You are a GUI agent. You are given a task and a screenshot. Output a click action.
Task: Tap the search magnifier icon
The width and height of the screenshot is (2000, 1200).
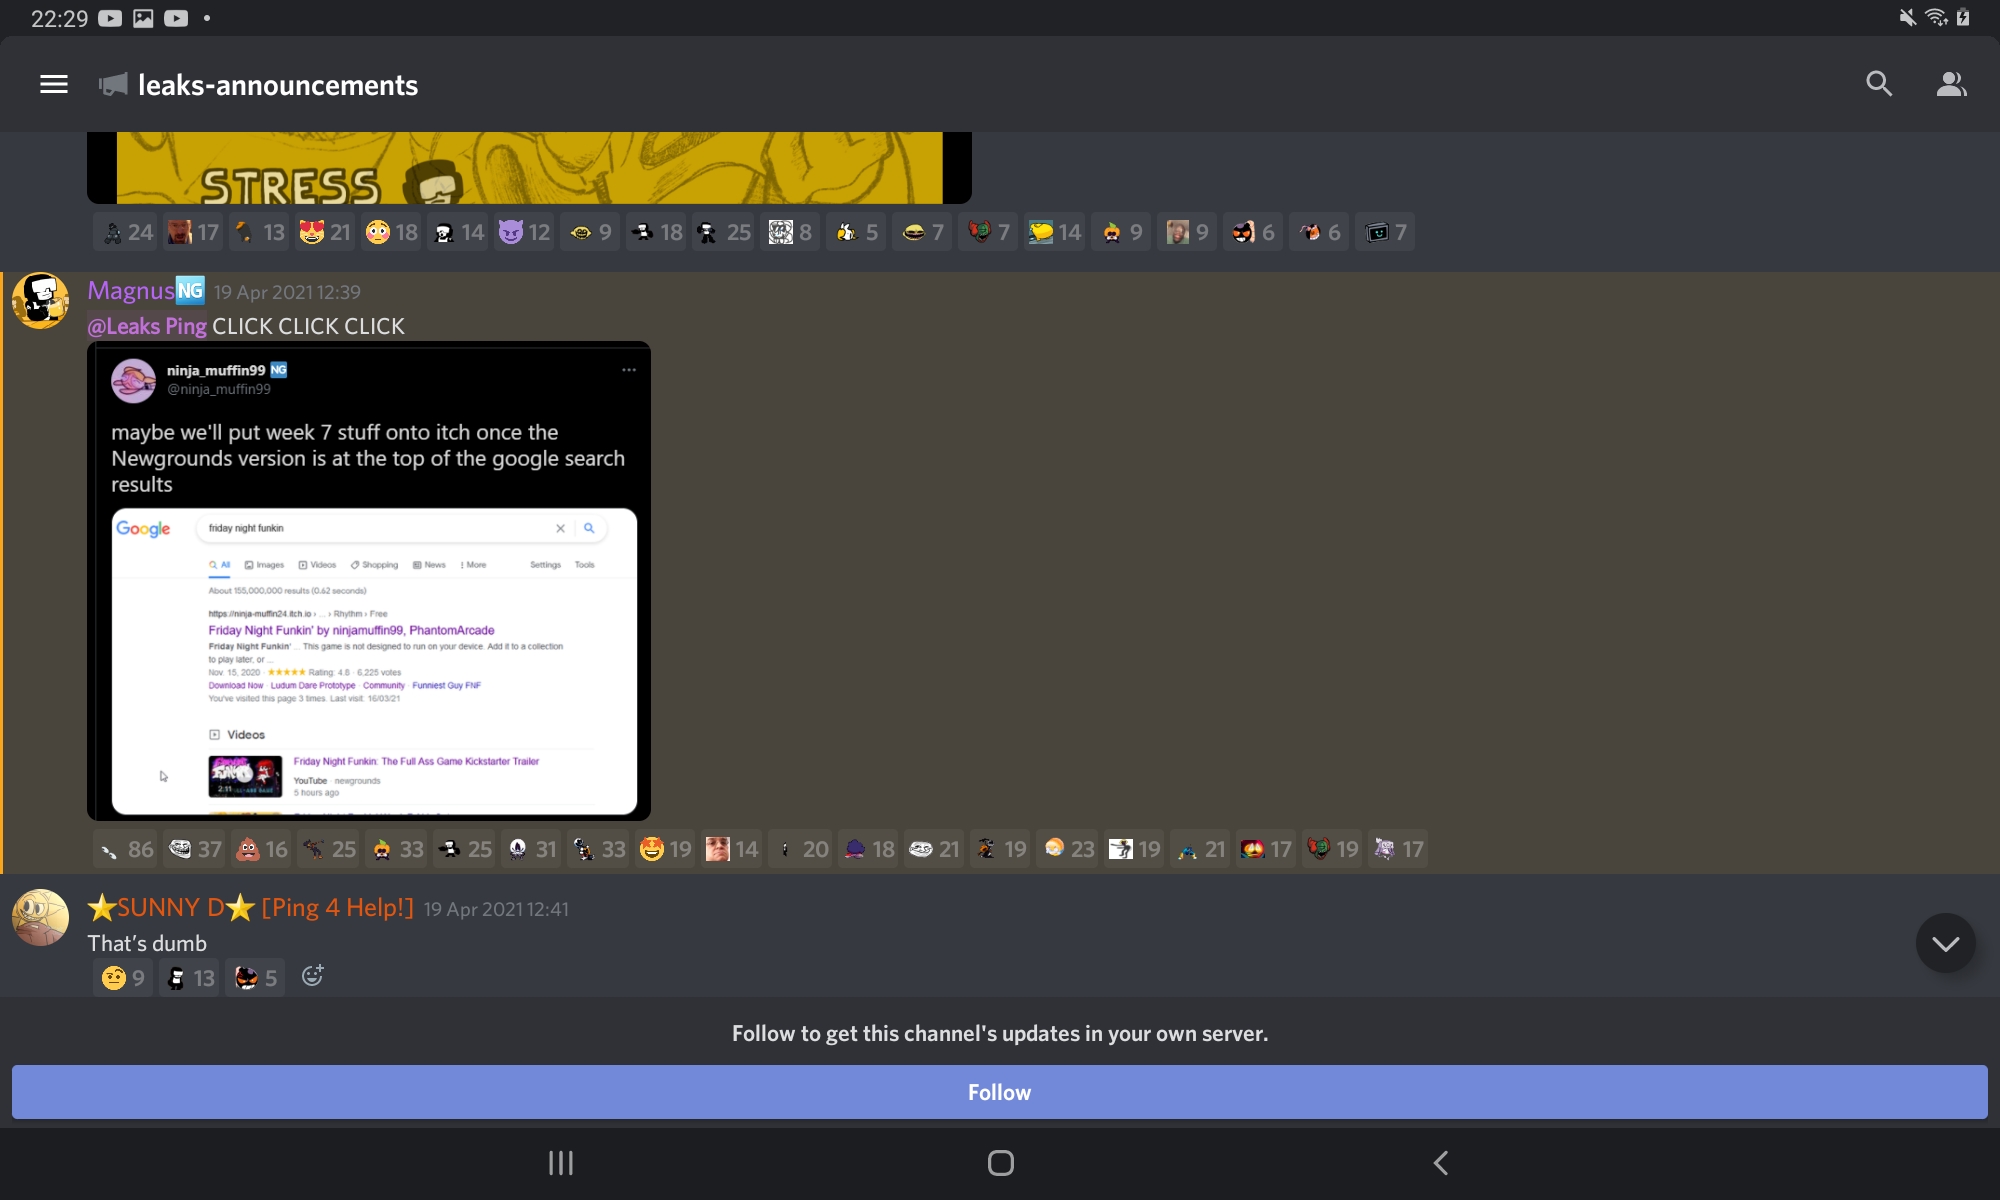(1879, 85)
